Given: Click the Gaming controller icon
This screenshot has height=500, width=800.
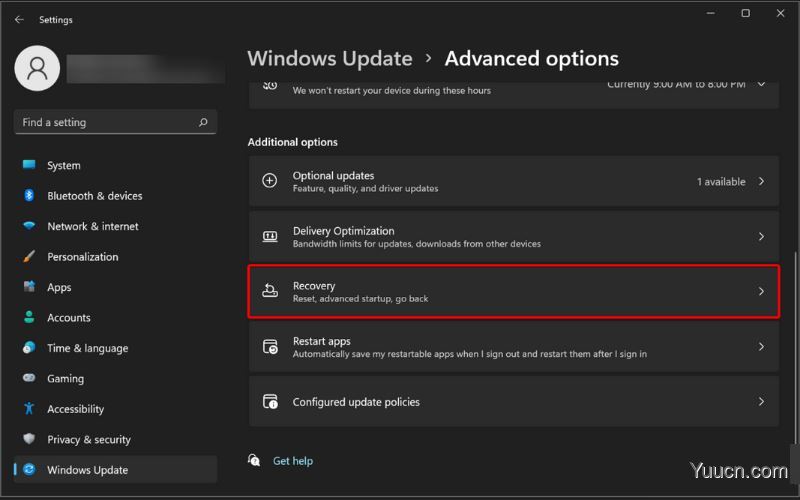Looking at the screenshot, I should tap(29, 378).
